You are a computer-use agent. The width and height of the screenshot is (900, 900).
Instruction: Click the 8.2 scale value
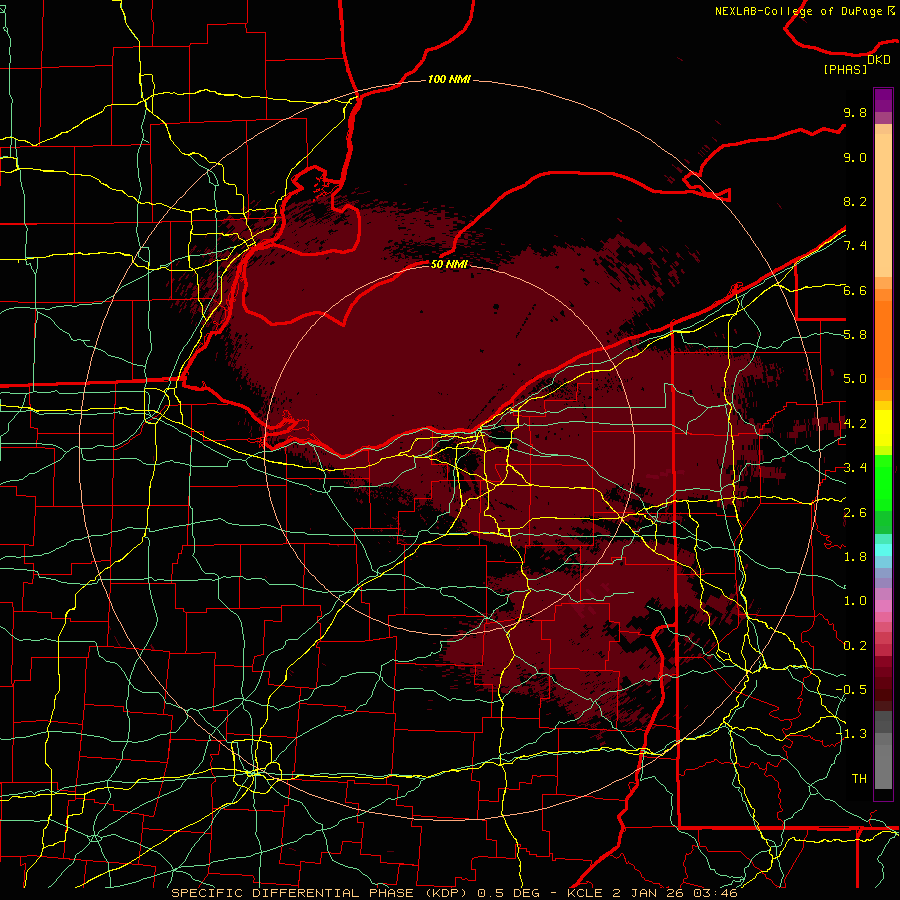855,201
